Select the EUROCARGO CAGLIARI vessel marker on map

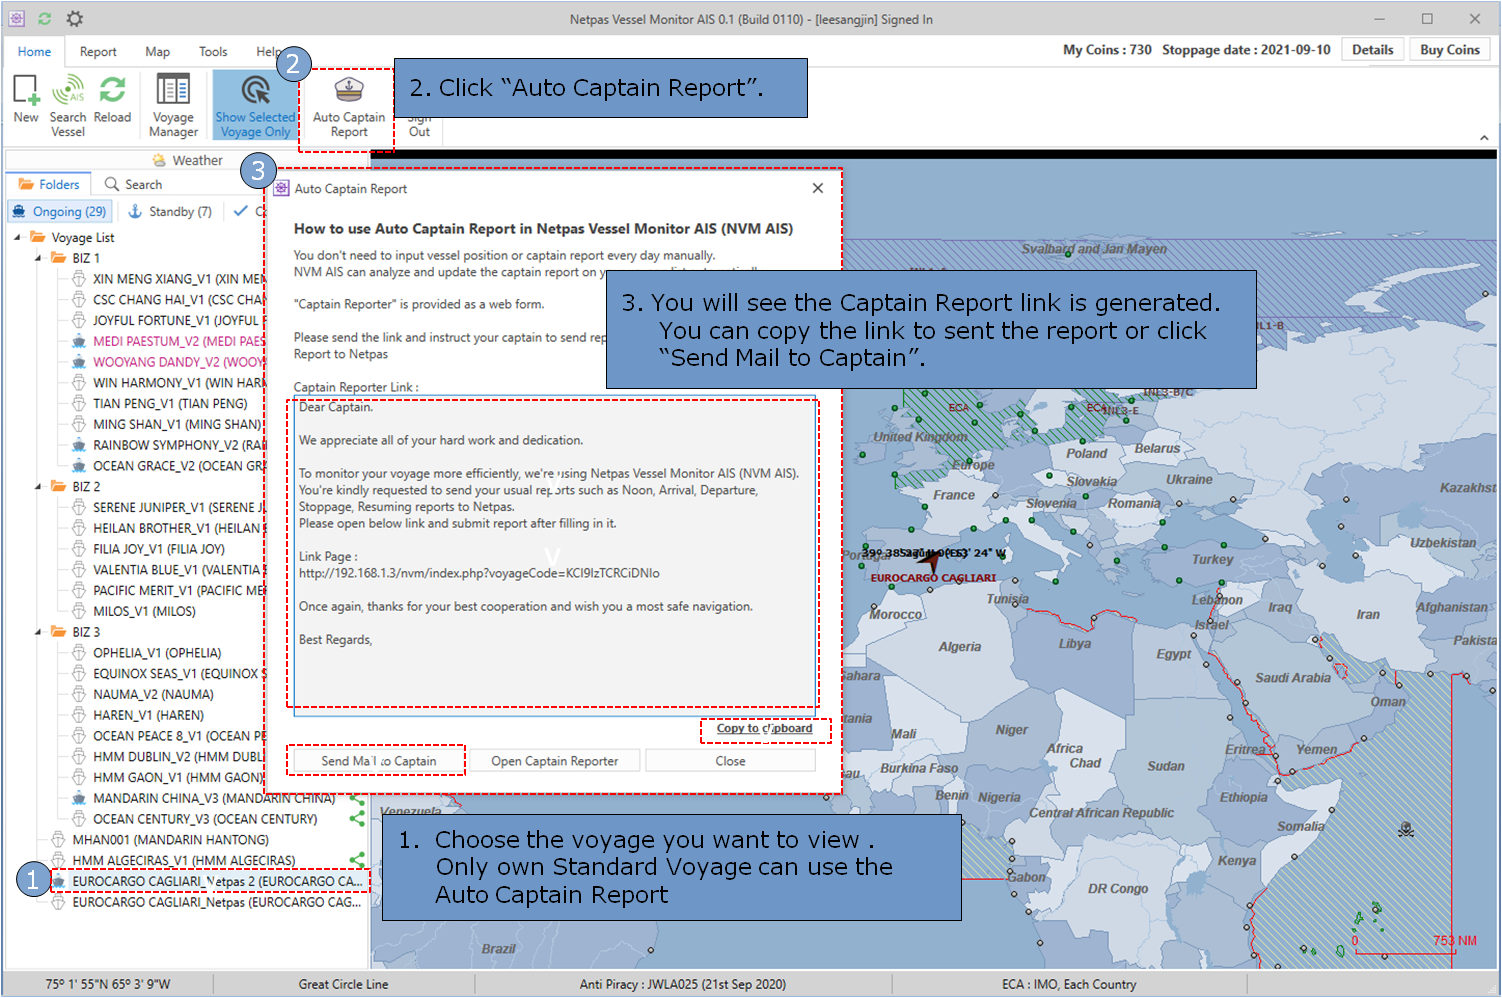click(930, 561)
